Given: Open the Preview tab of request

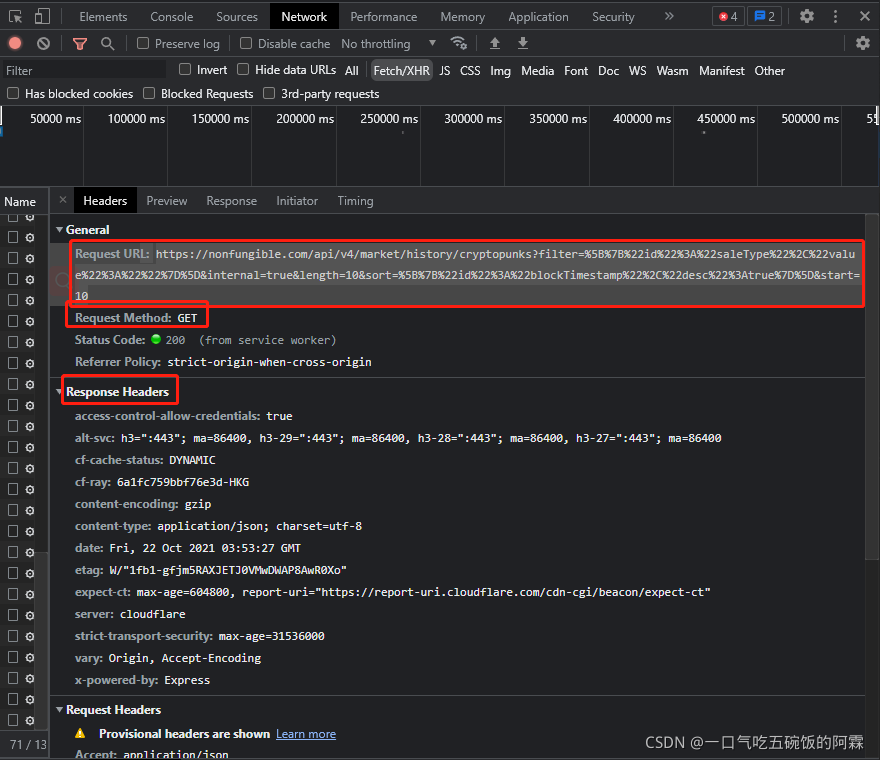Looking at the screenshot, I should coord(167,200).
